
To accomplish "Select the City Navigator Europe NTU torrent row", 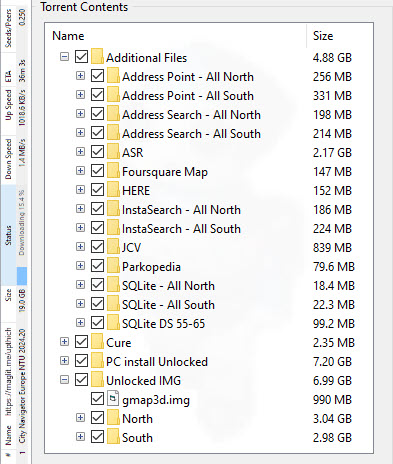I will click(x=22, y=233).
